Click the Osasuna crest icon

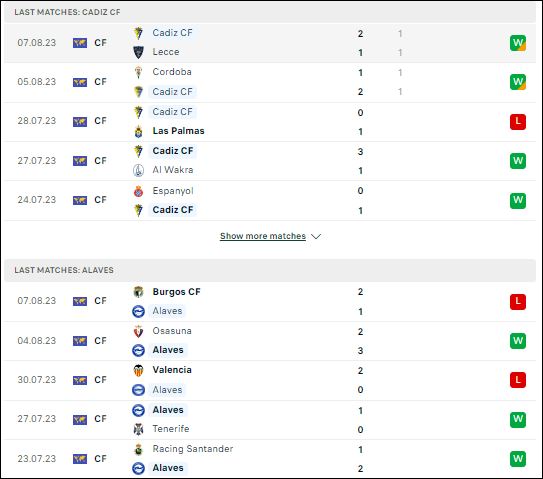(x=138, y=331)
